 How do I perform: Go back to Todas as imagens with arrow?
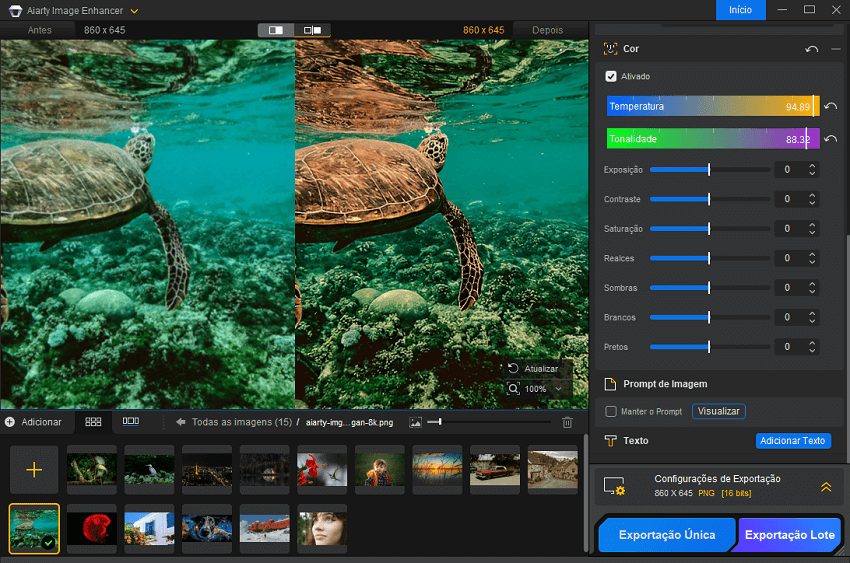coord(181,422)
